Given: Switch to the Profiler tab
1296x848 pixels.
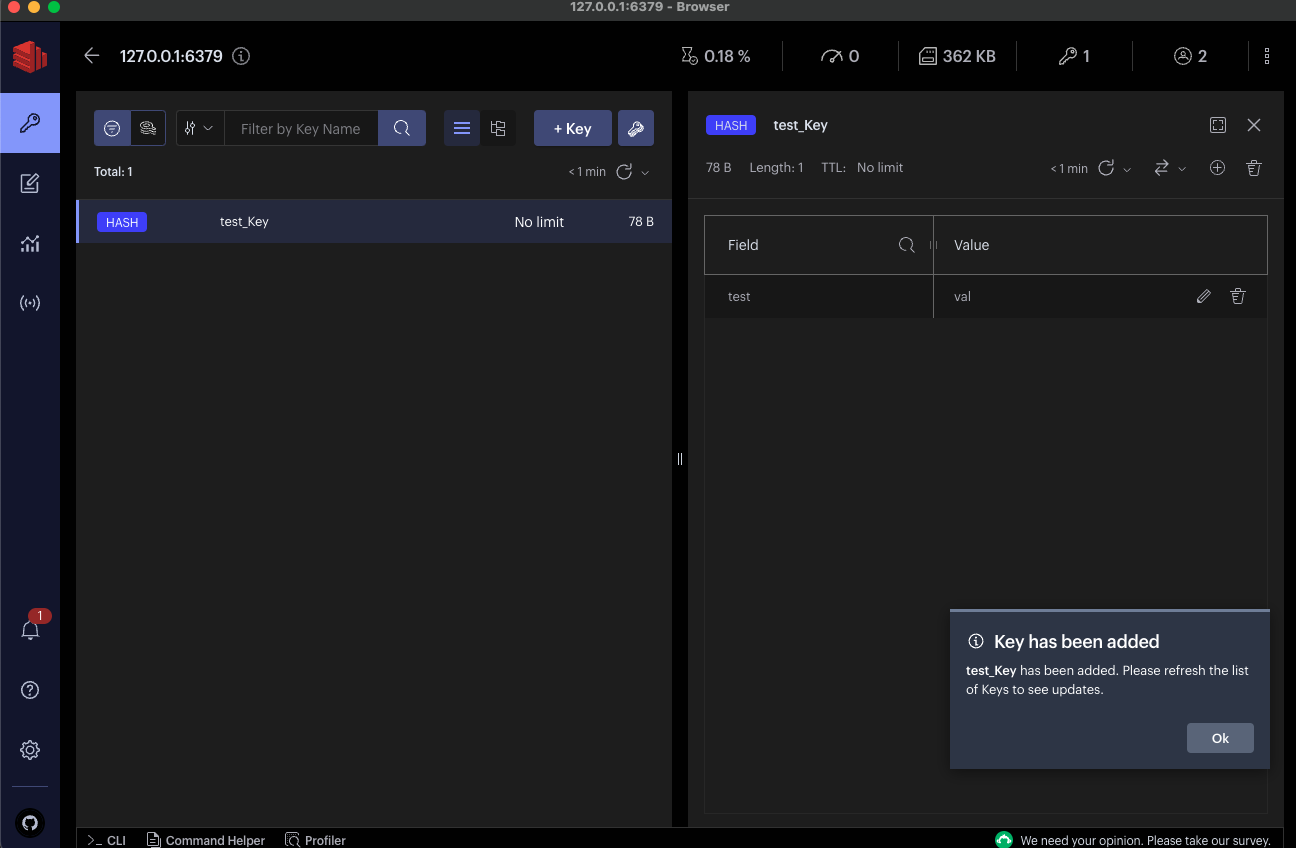Looking at the screenshot, I should [315, 840].
